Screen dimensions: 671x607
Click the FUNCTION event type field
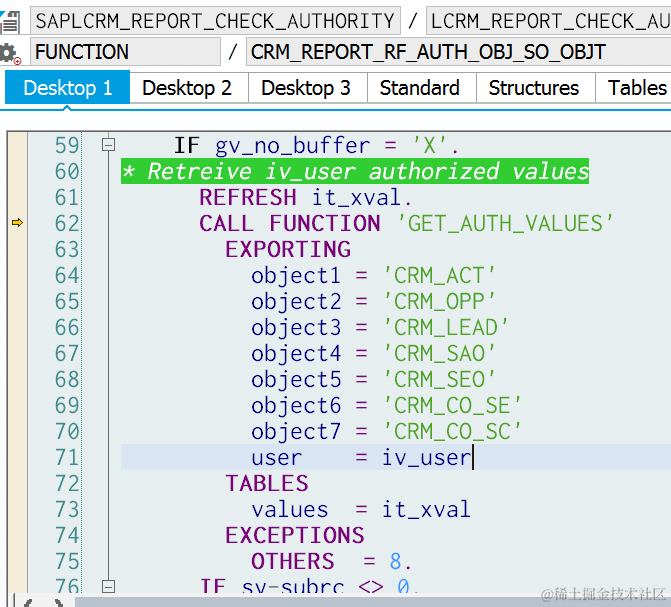click(x=125, y=52)
